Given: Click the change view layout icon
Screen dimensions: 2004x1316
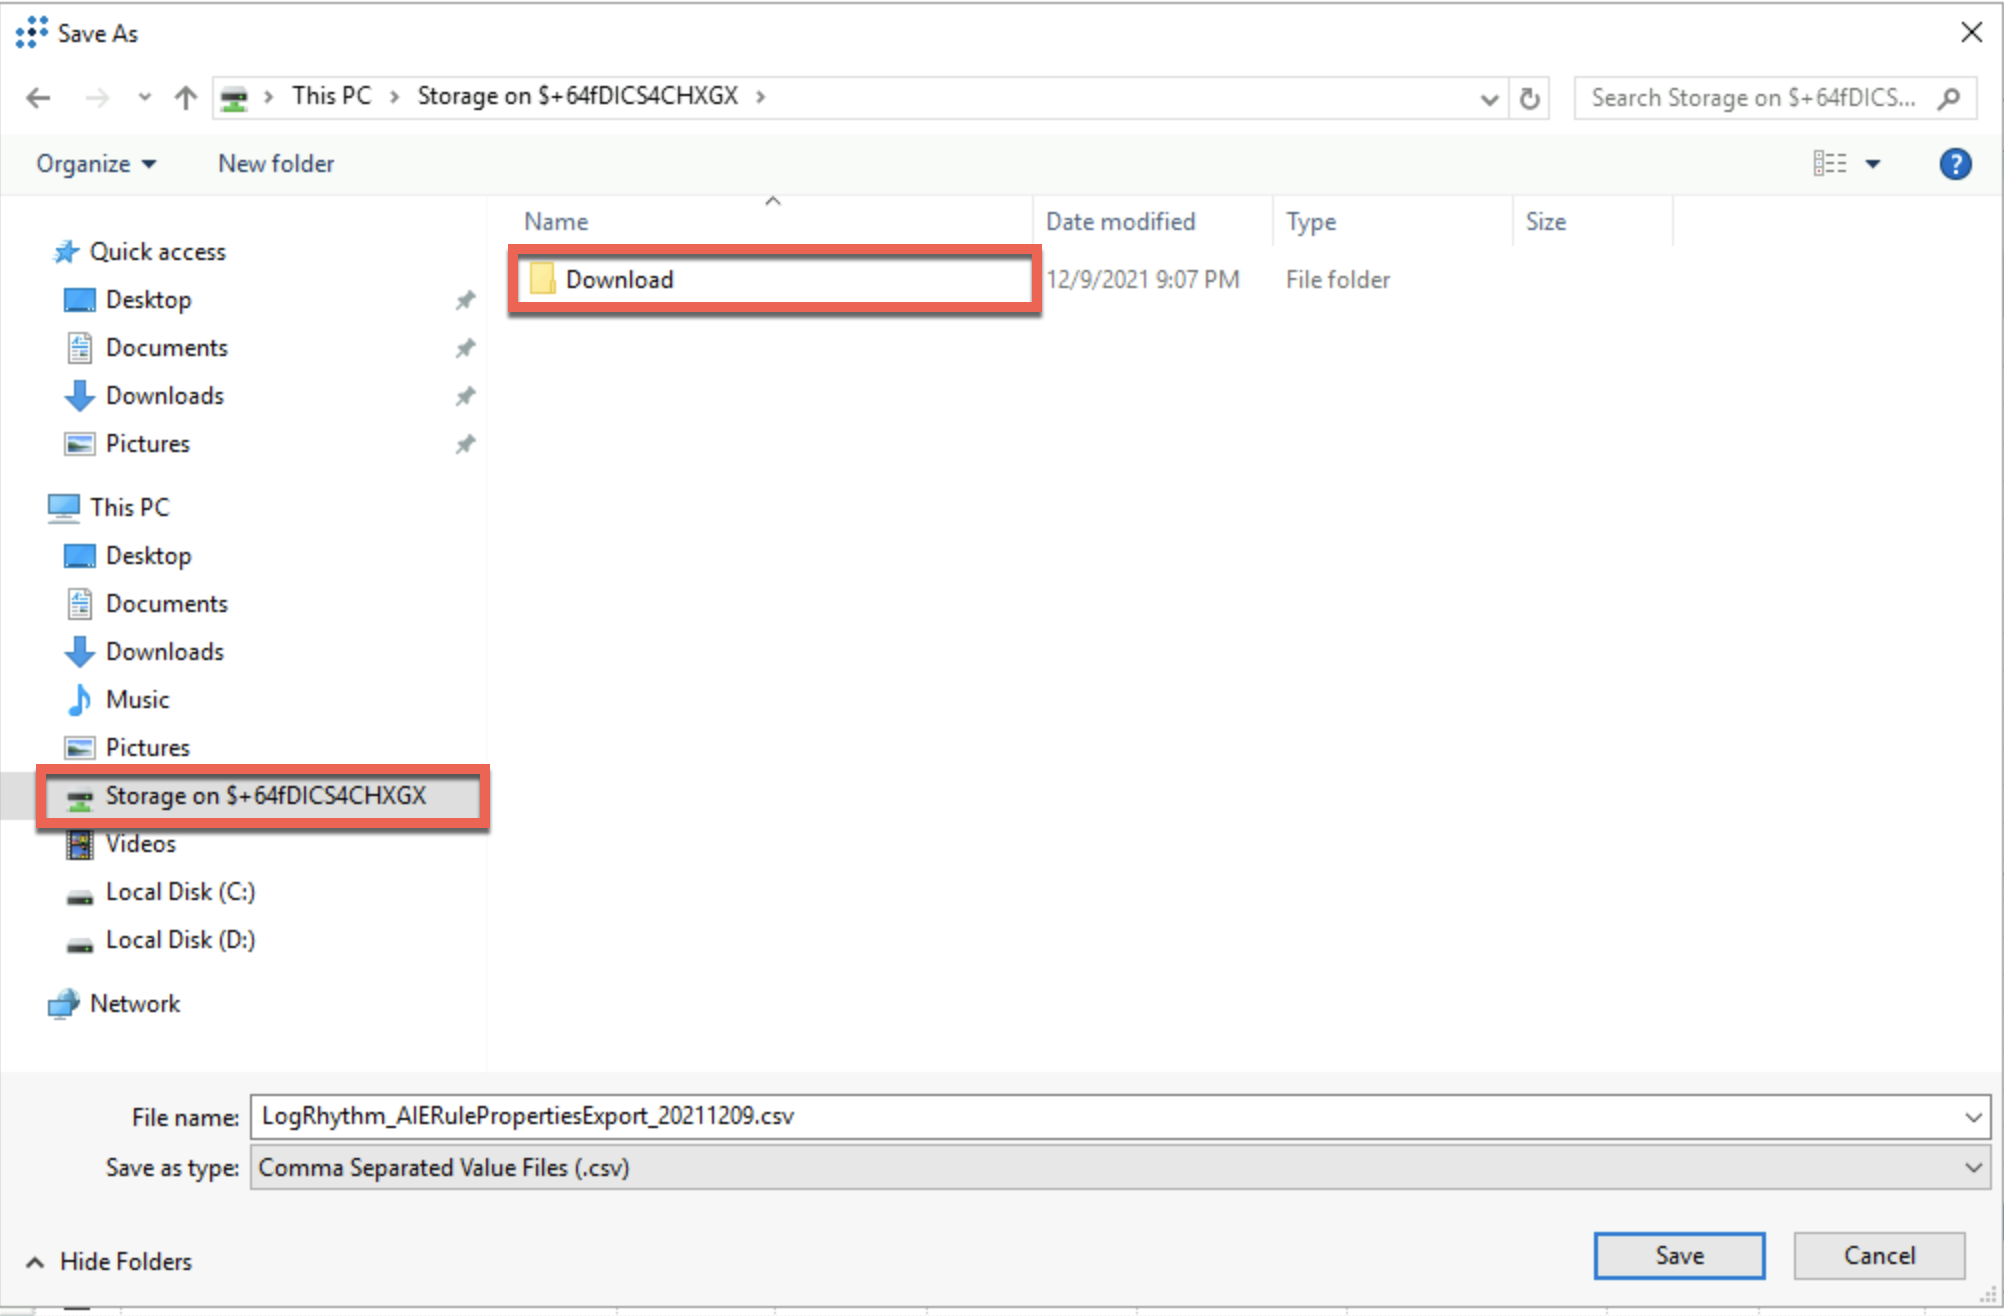Looking at the screenshot, I should coord(1829,164).
